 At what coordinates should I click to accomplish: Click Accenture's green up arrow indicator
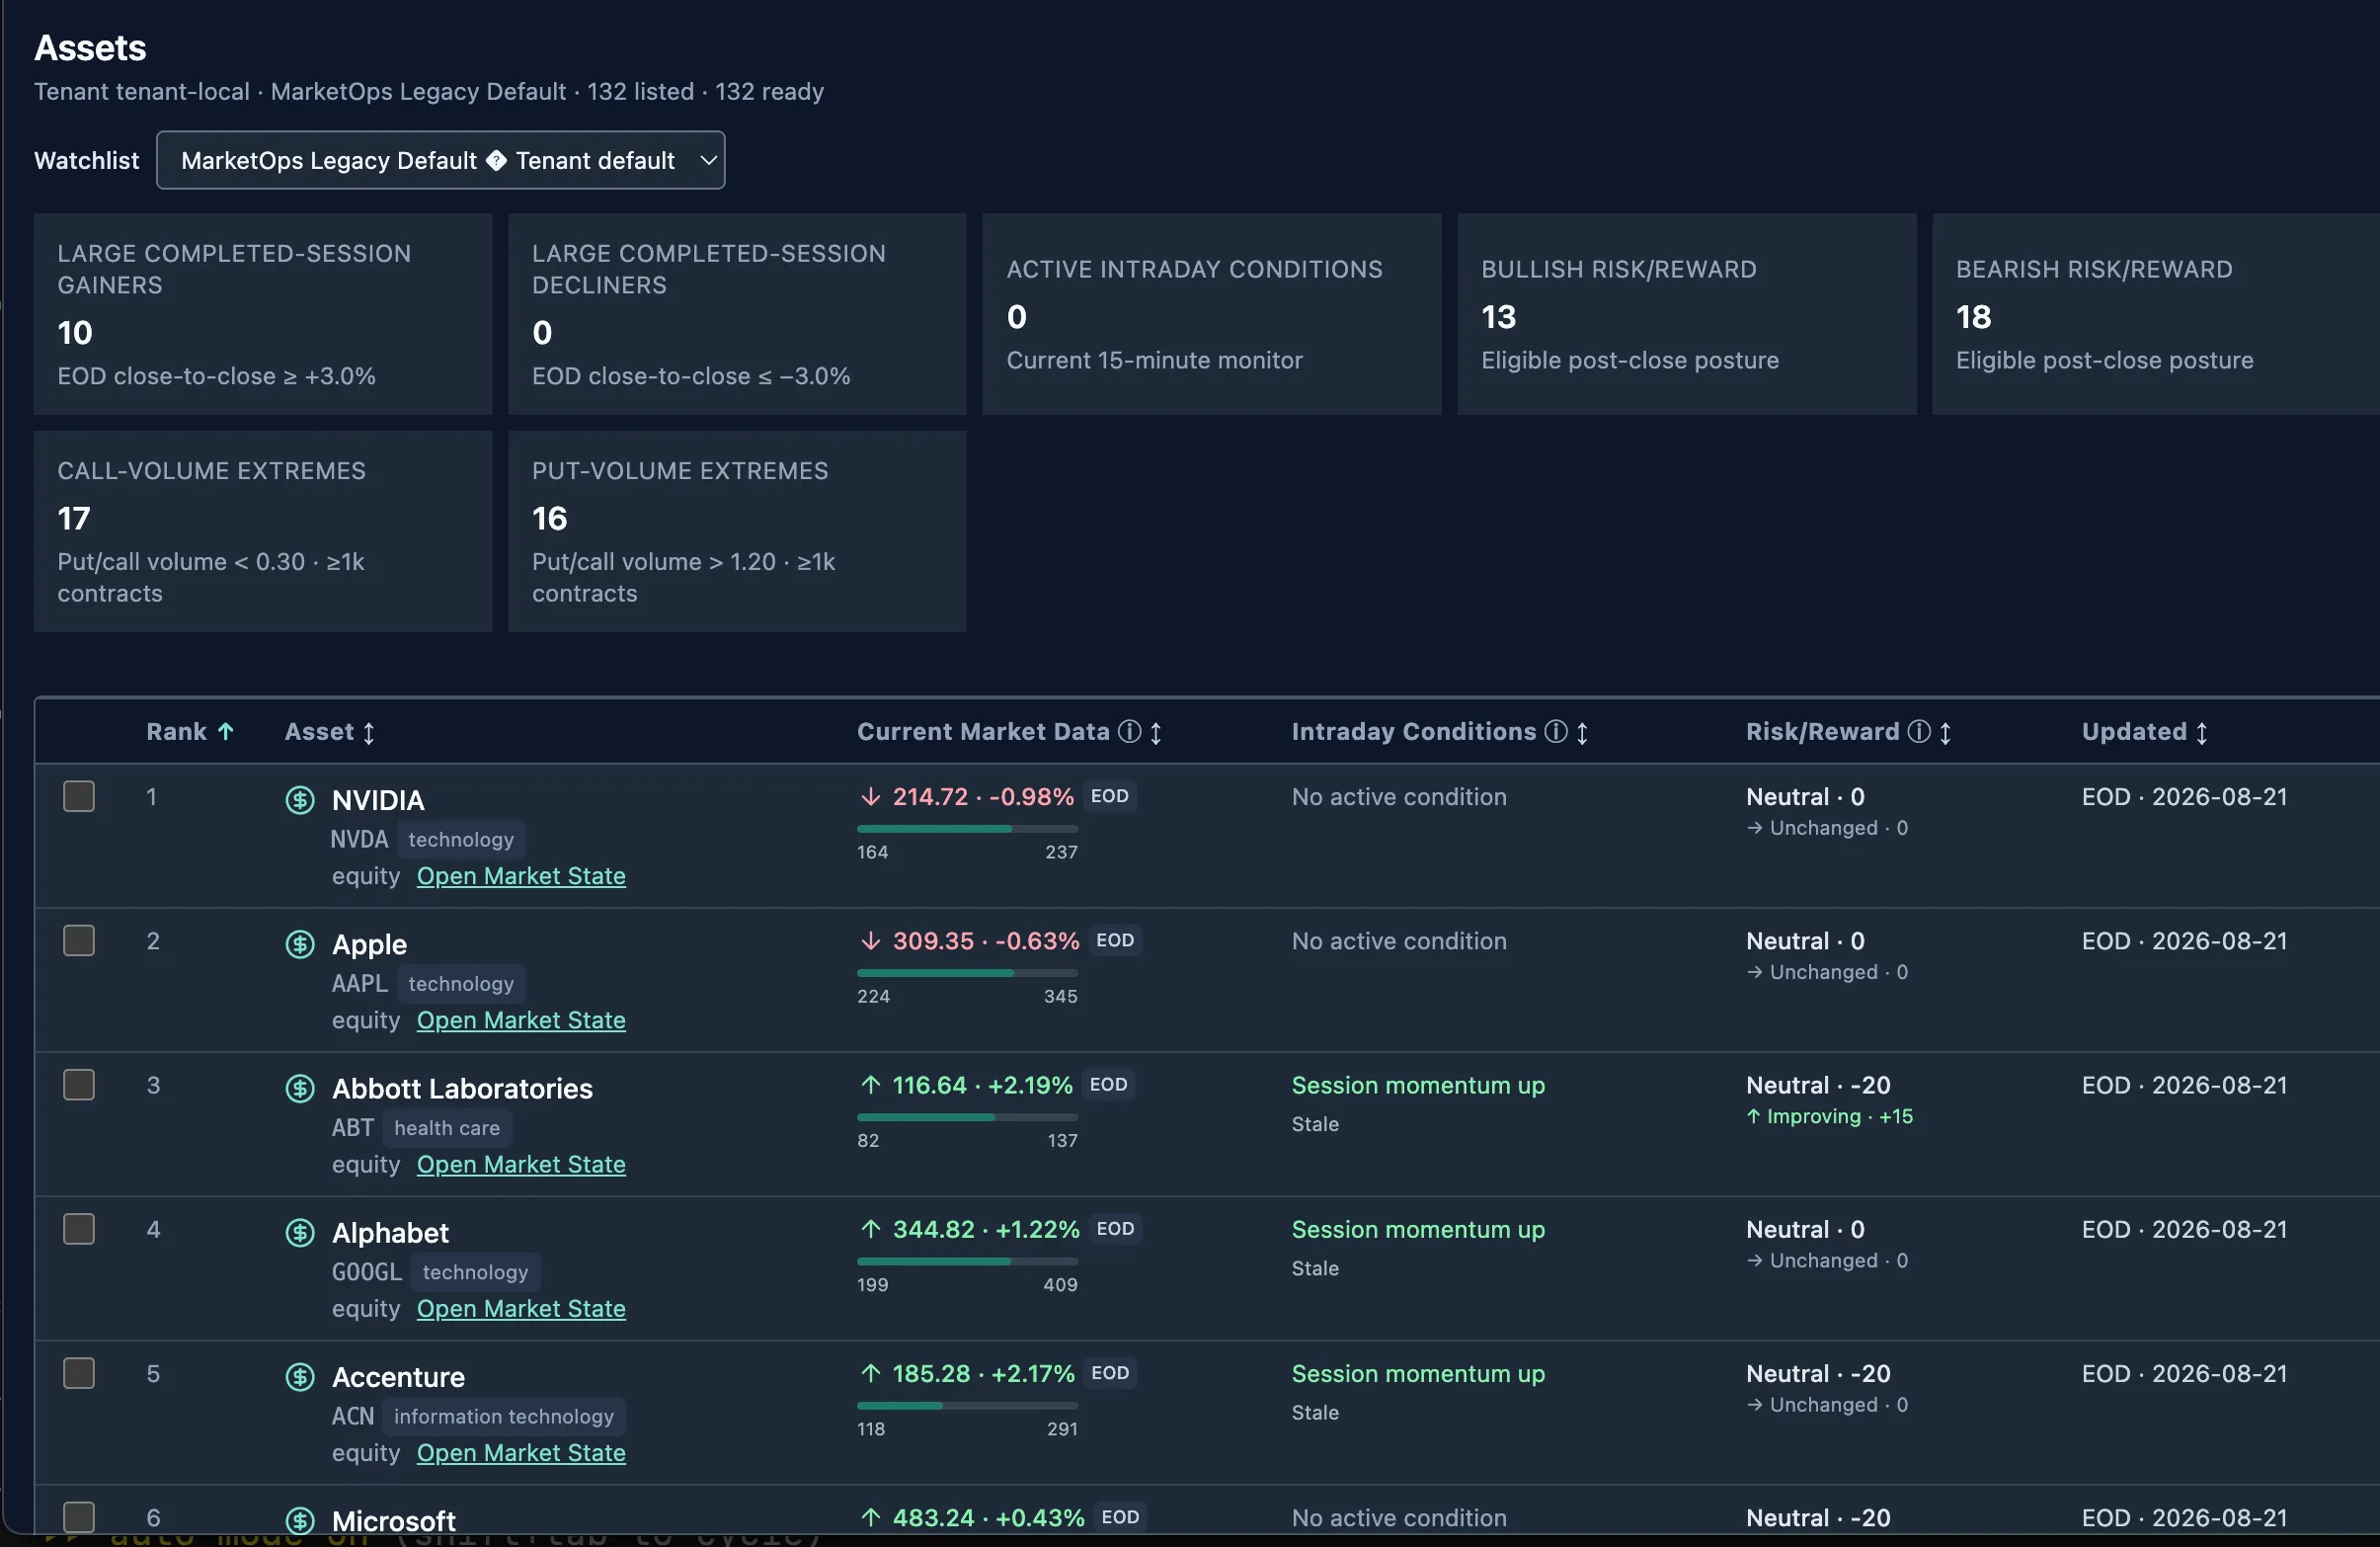(x=871, y=1373)
